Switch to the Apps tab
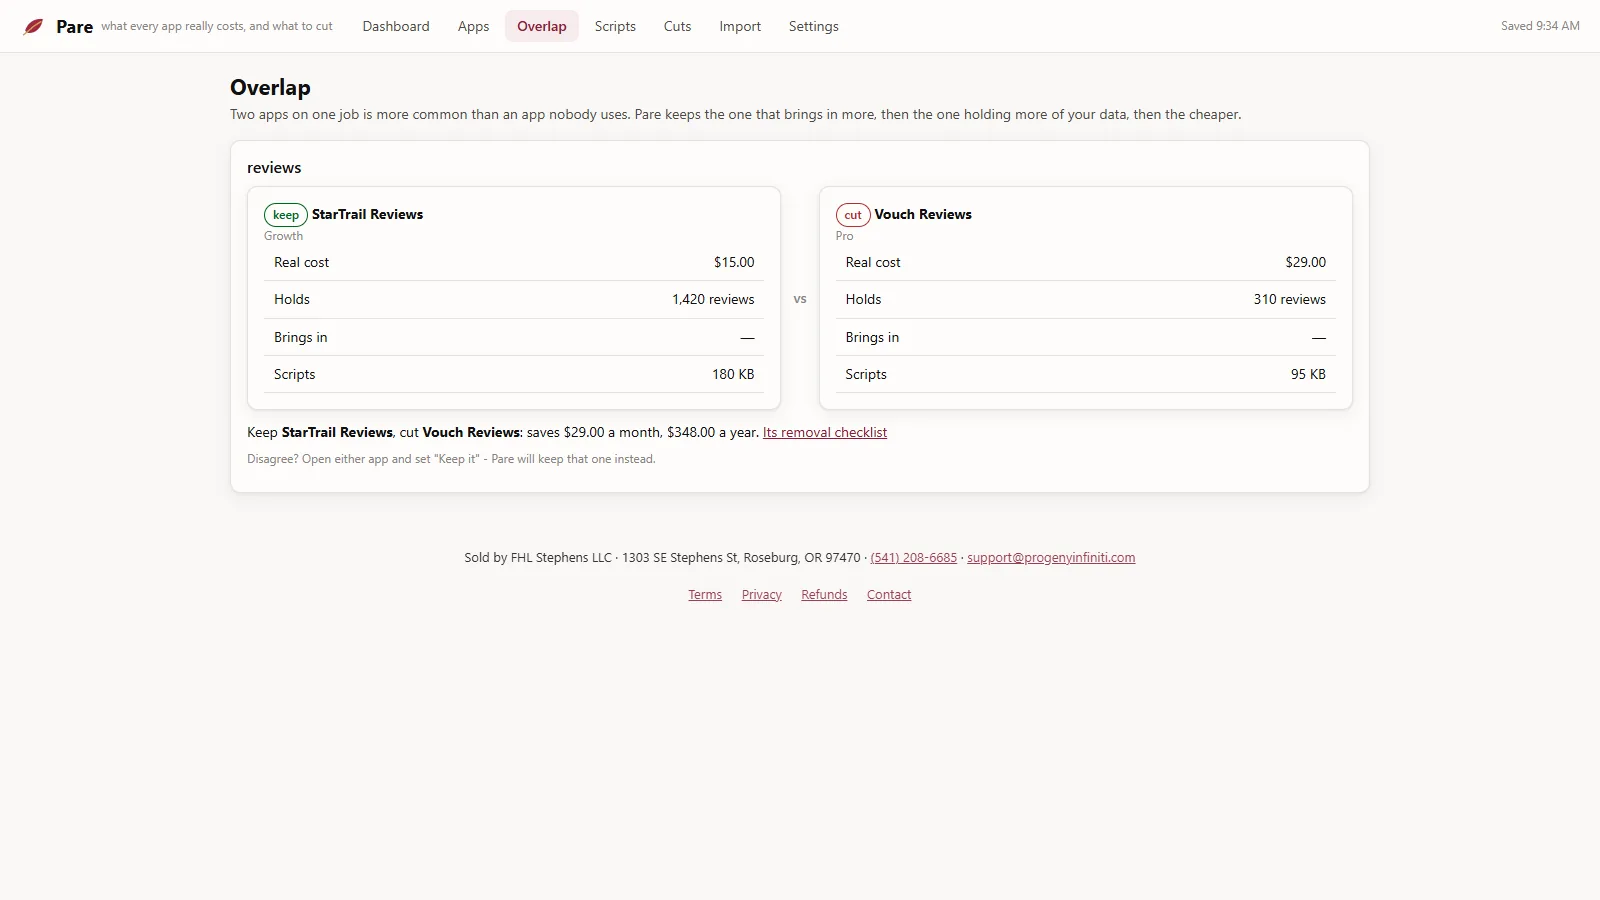 [473, 26]
